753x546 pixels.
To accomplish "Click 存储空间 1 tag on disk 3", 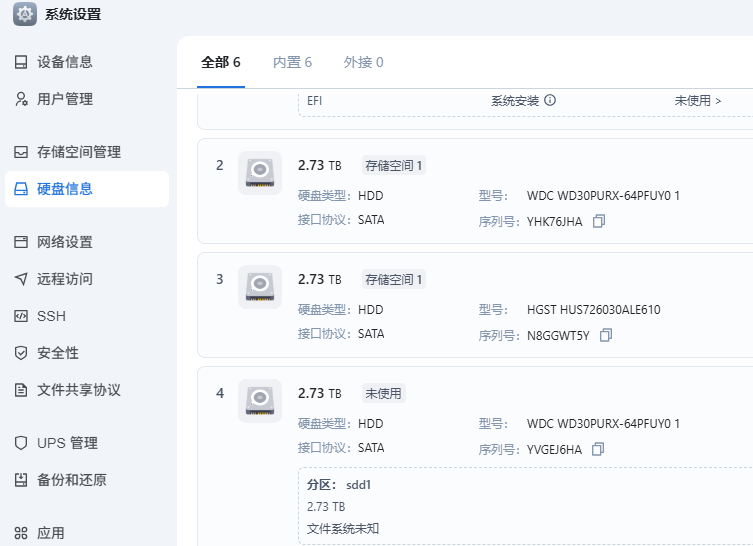I will (394, 279).
